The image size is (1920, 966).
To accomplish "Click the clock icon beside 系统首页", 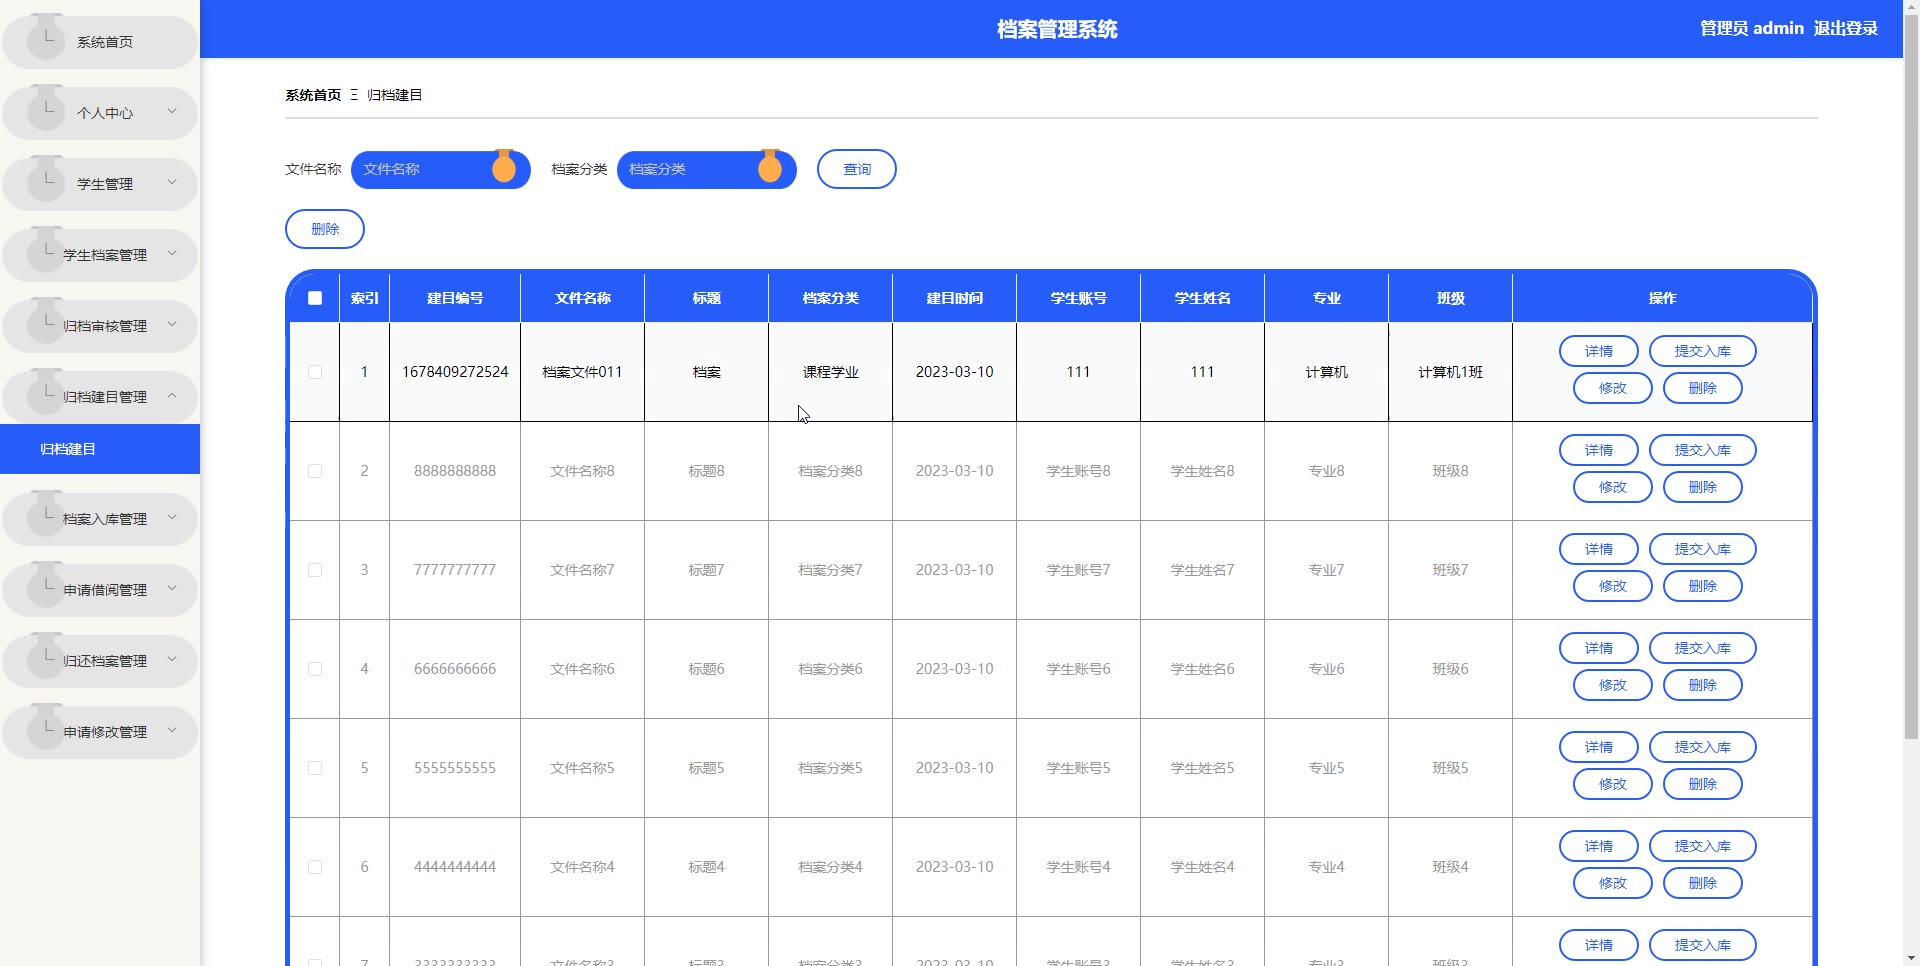I will coord(46,39).
